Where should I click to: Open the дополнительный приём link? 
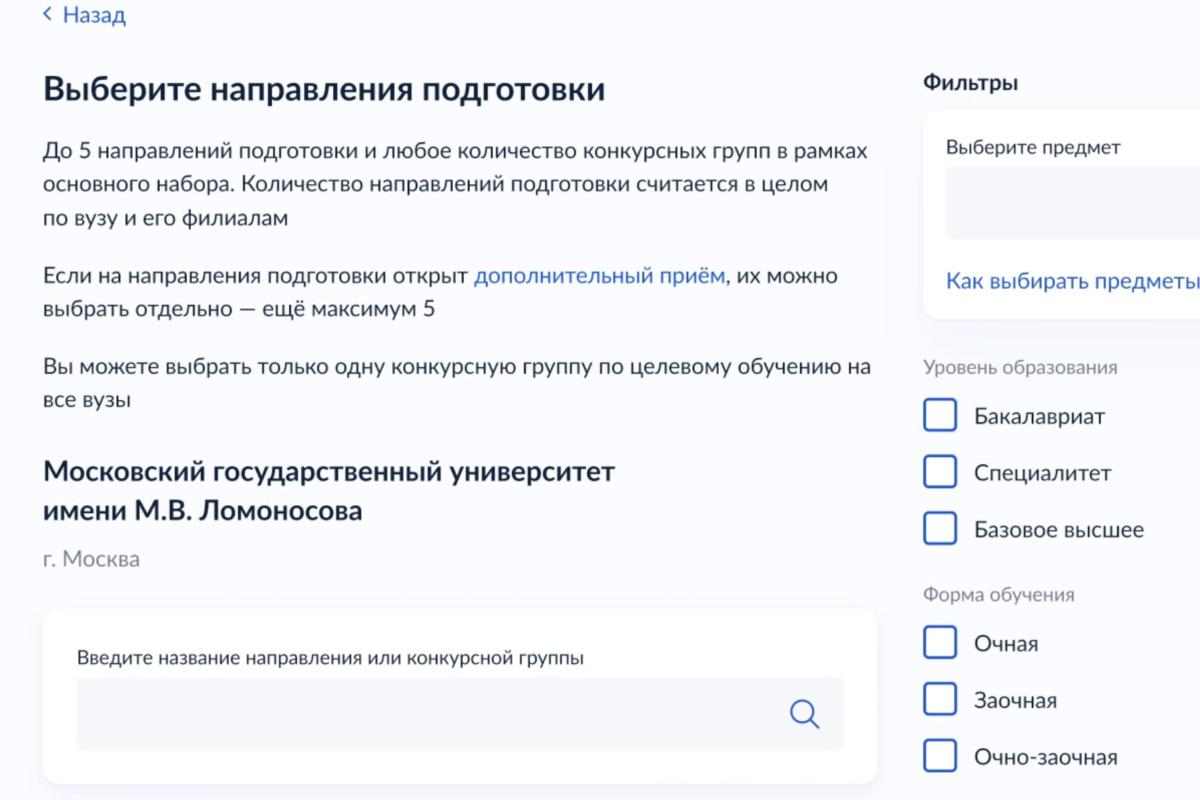(599, 276)
